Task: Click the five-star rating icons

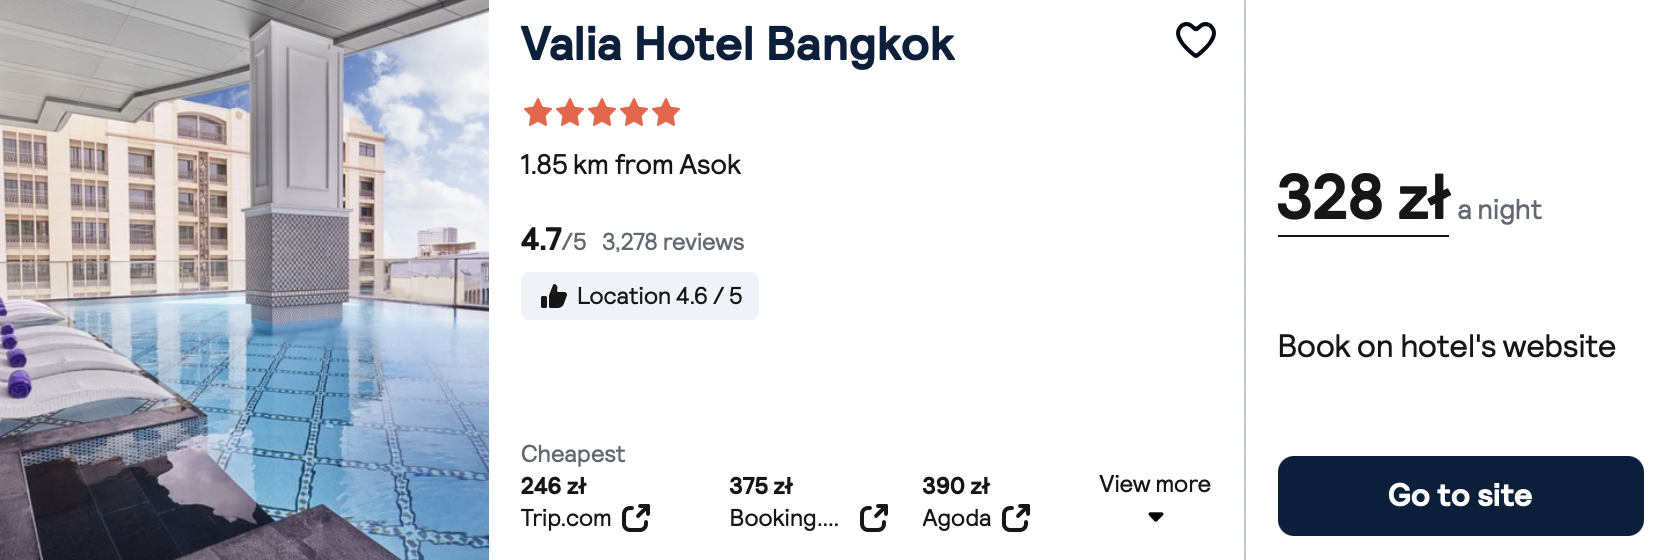Action: pos(602,113)
